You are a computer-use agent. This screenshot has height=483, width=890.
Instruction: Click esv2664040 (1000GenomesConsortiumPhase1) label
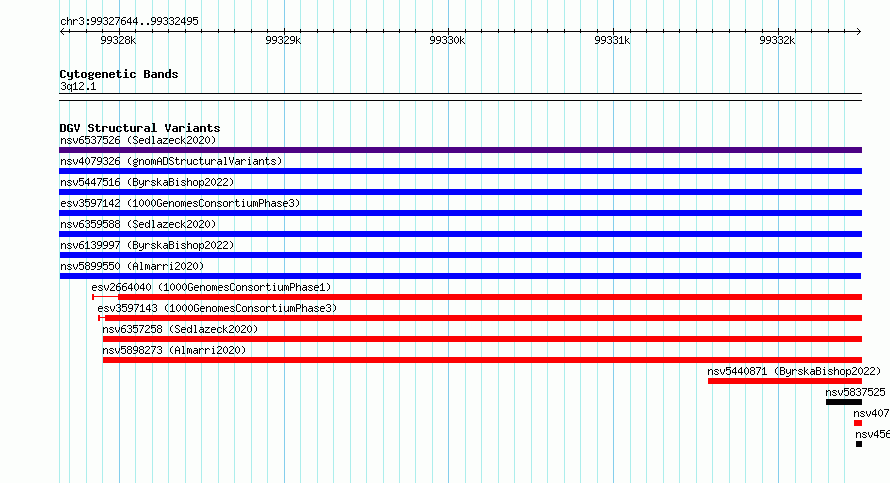click(x=211, y=287)
